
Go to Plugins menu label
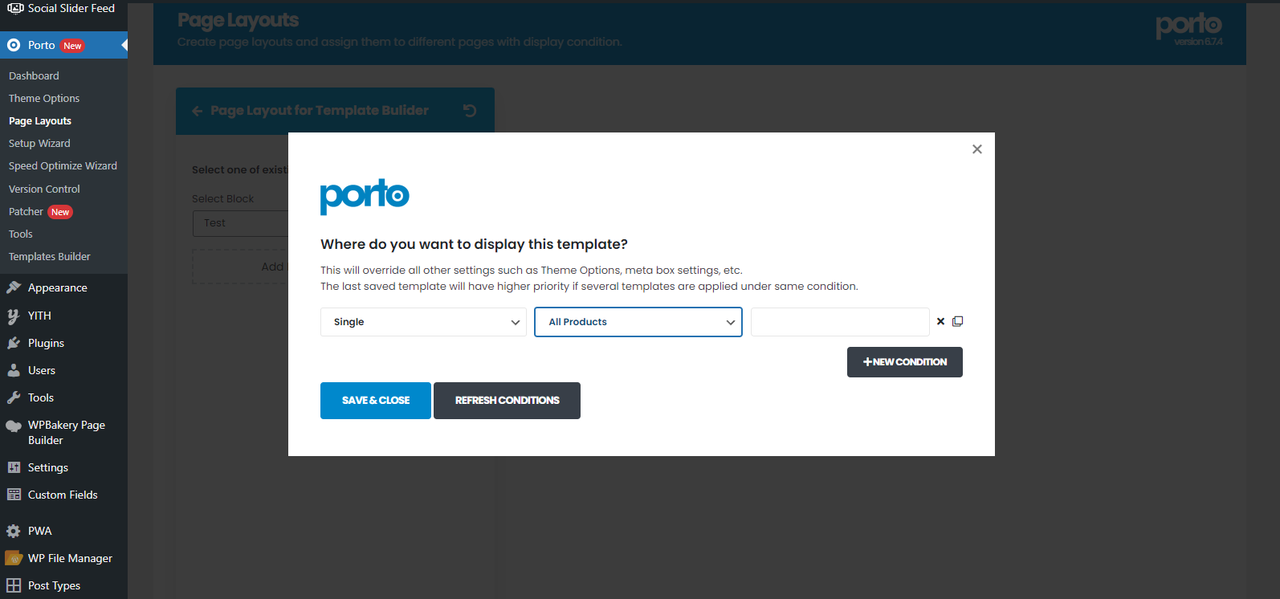coord(46,343)
